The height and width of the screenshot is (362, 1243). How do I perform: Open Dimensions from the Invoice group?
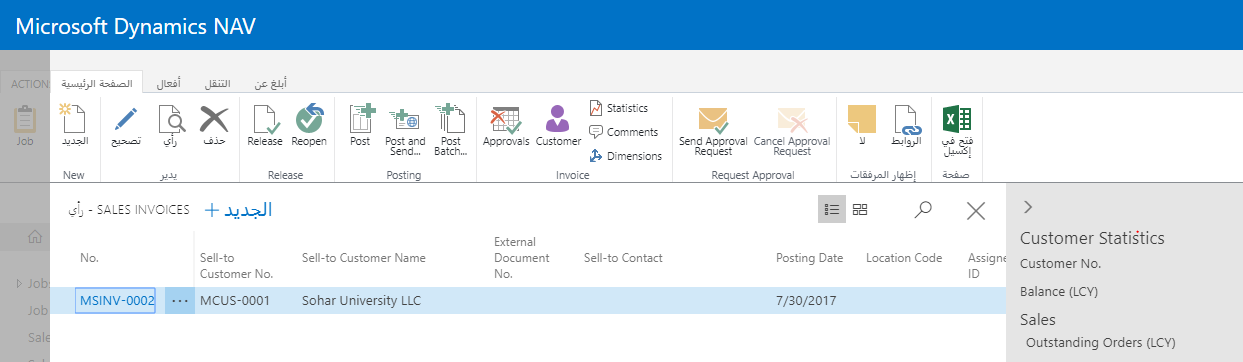coord(625,156)
